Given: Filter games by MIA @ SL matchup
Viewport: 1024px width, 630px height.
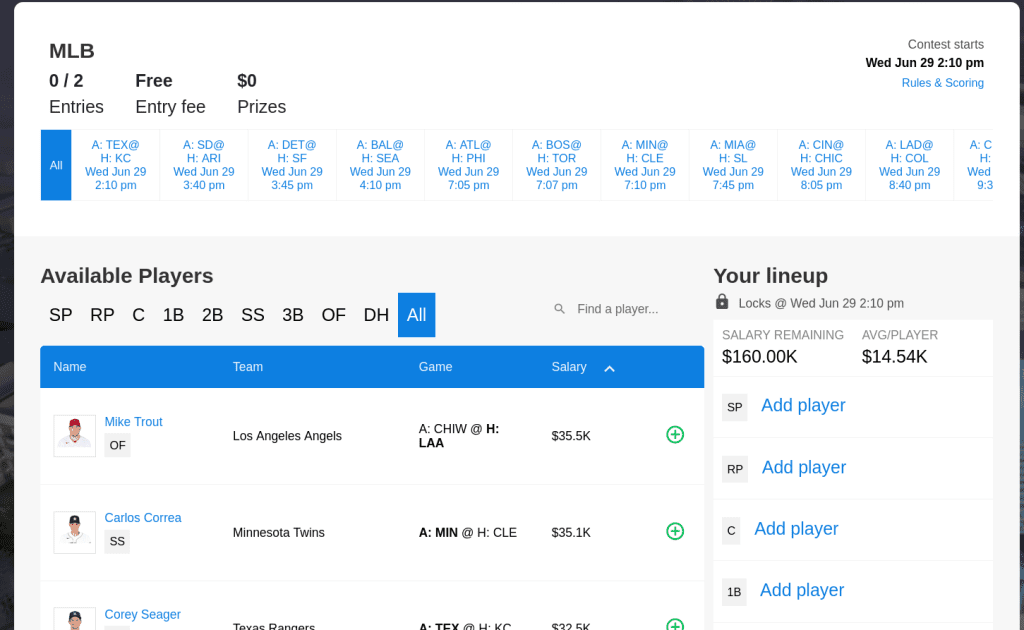Looking at the screenshot, I should (733, 165).
